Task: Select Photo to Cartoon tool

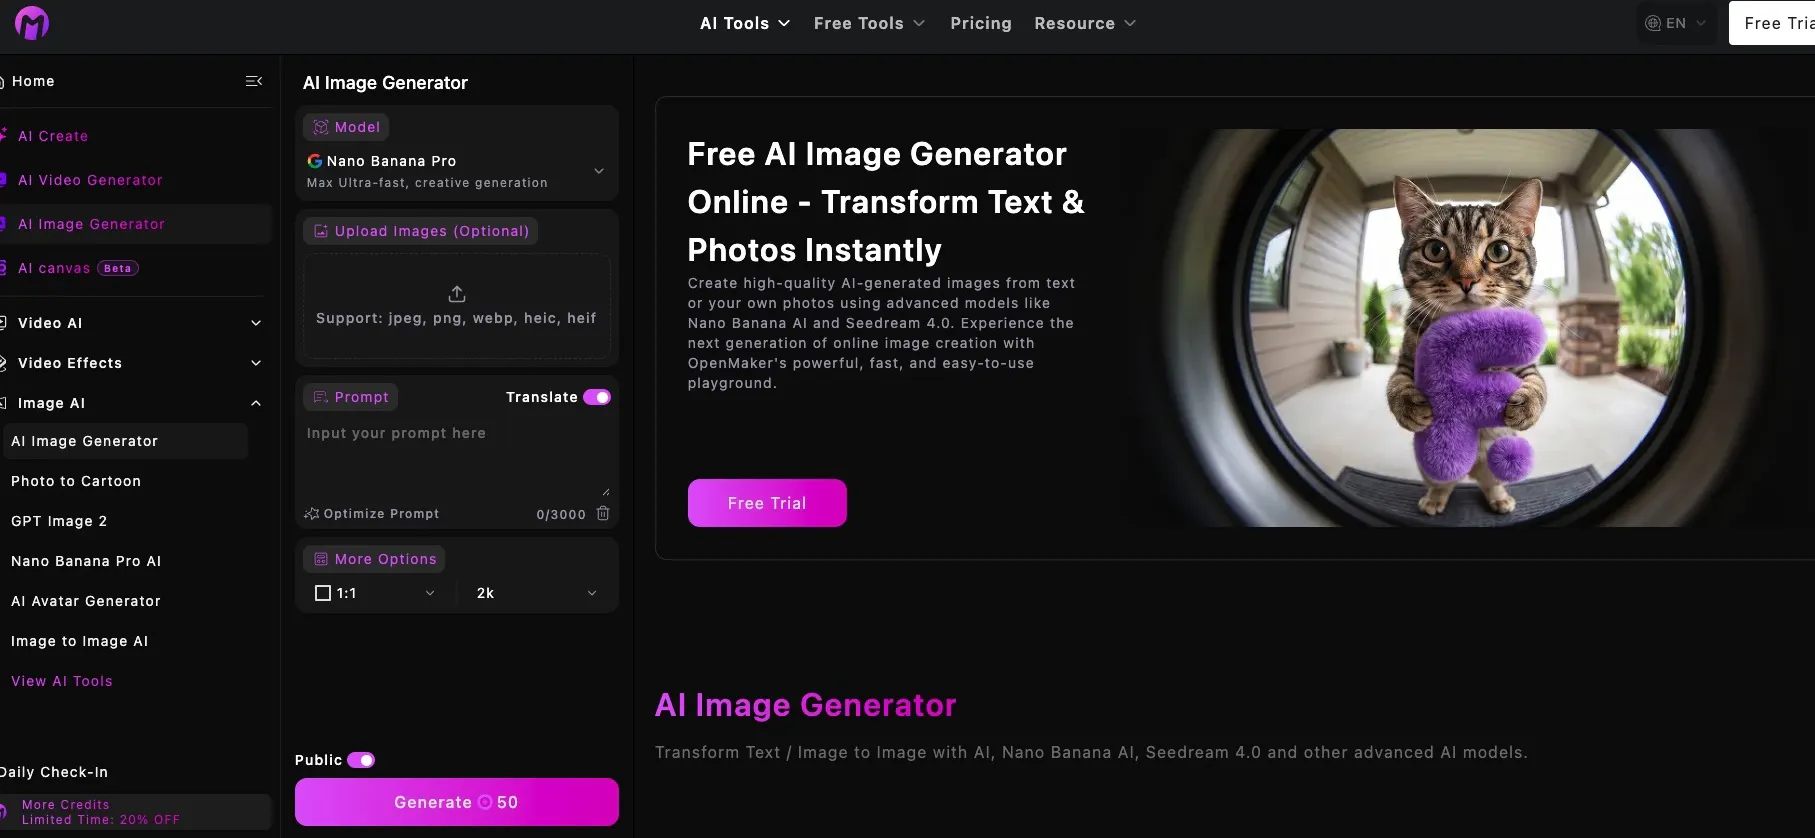Action: (x=76, y=481)
